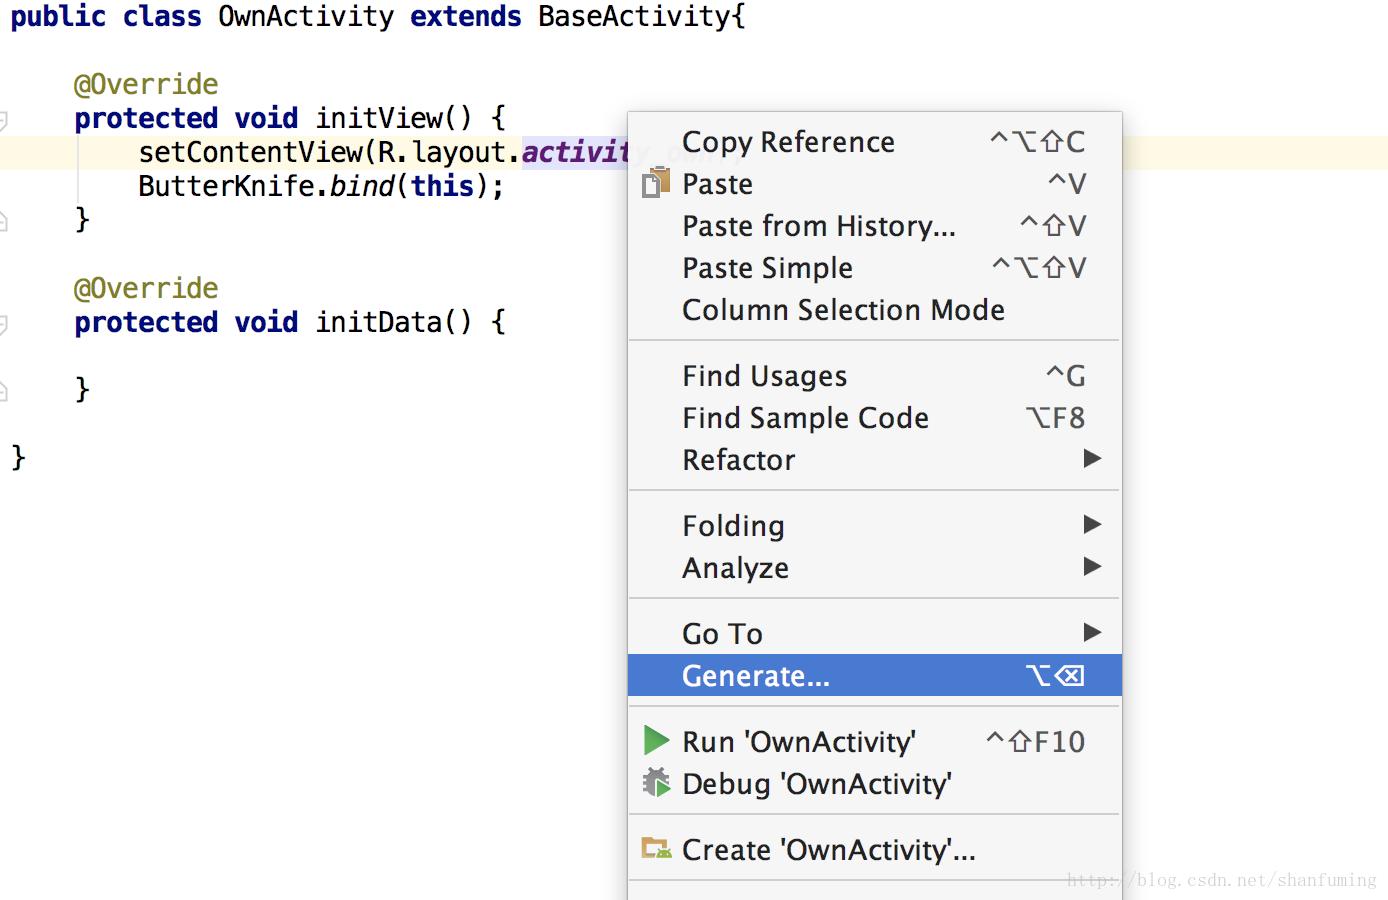Click the fold end marker of initData
Screen dimensions: 1388x900
(x=4, y=391)
